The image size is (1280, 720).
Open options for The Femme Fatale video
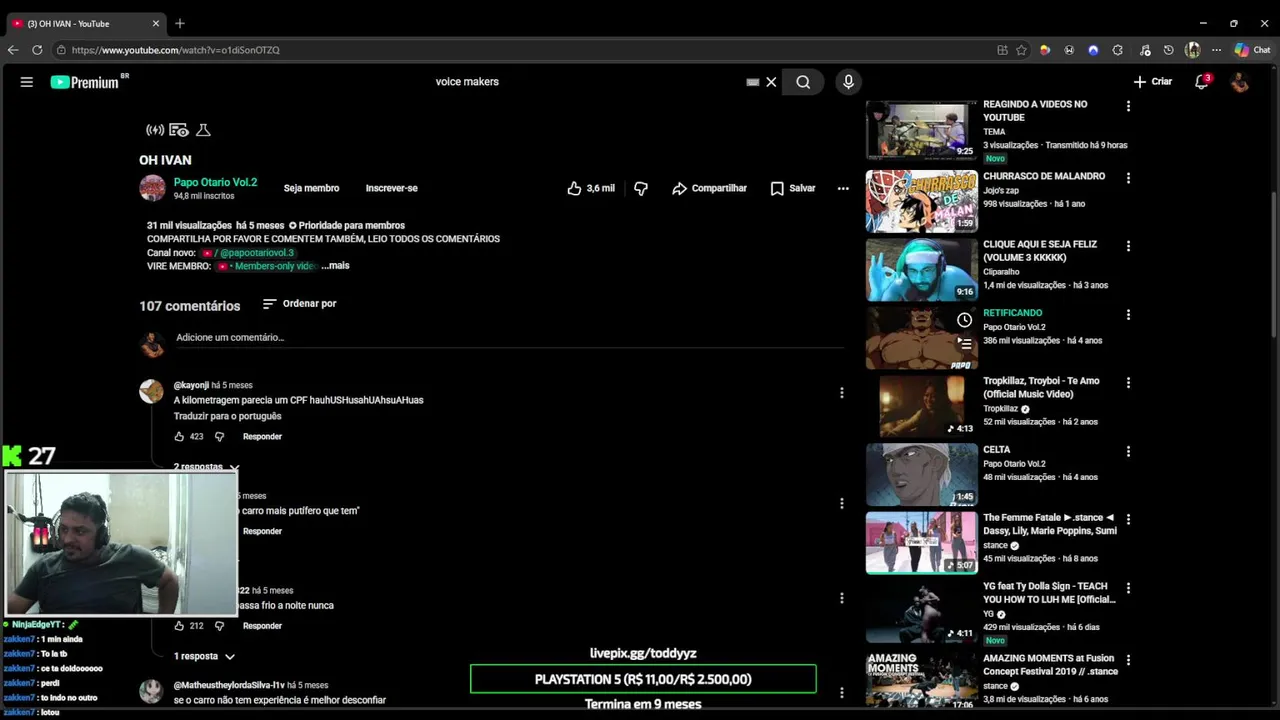(1128, 520)
